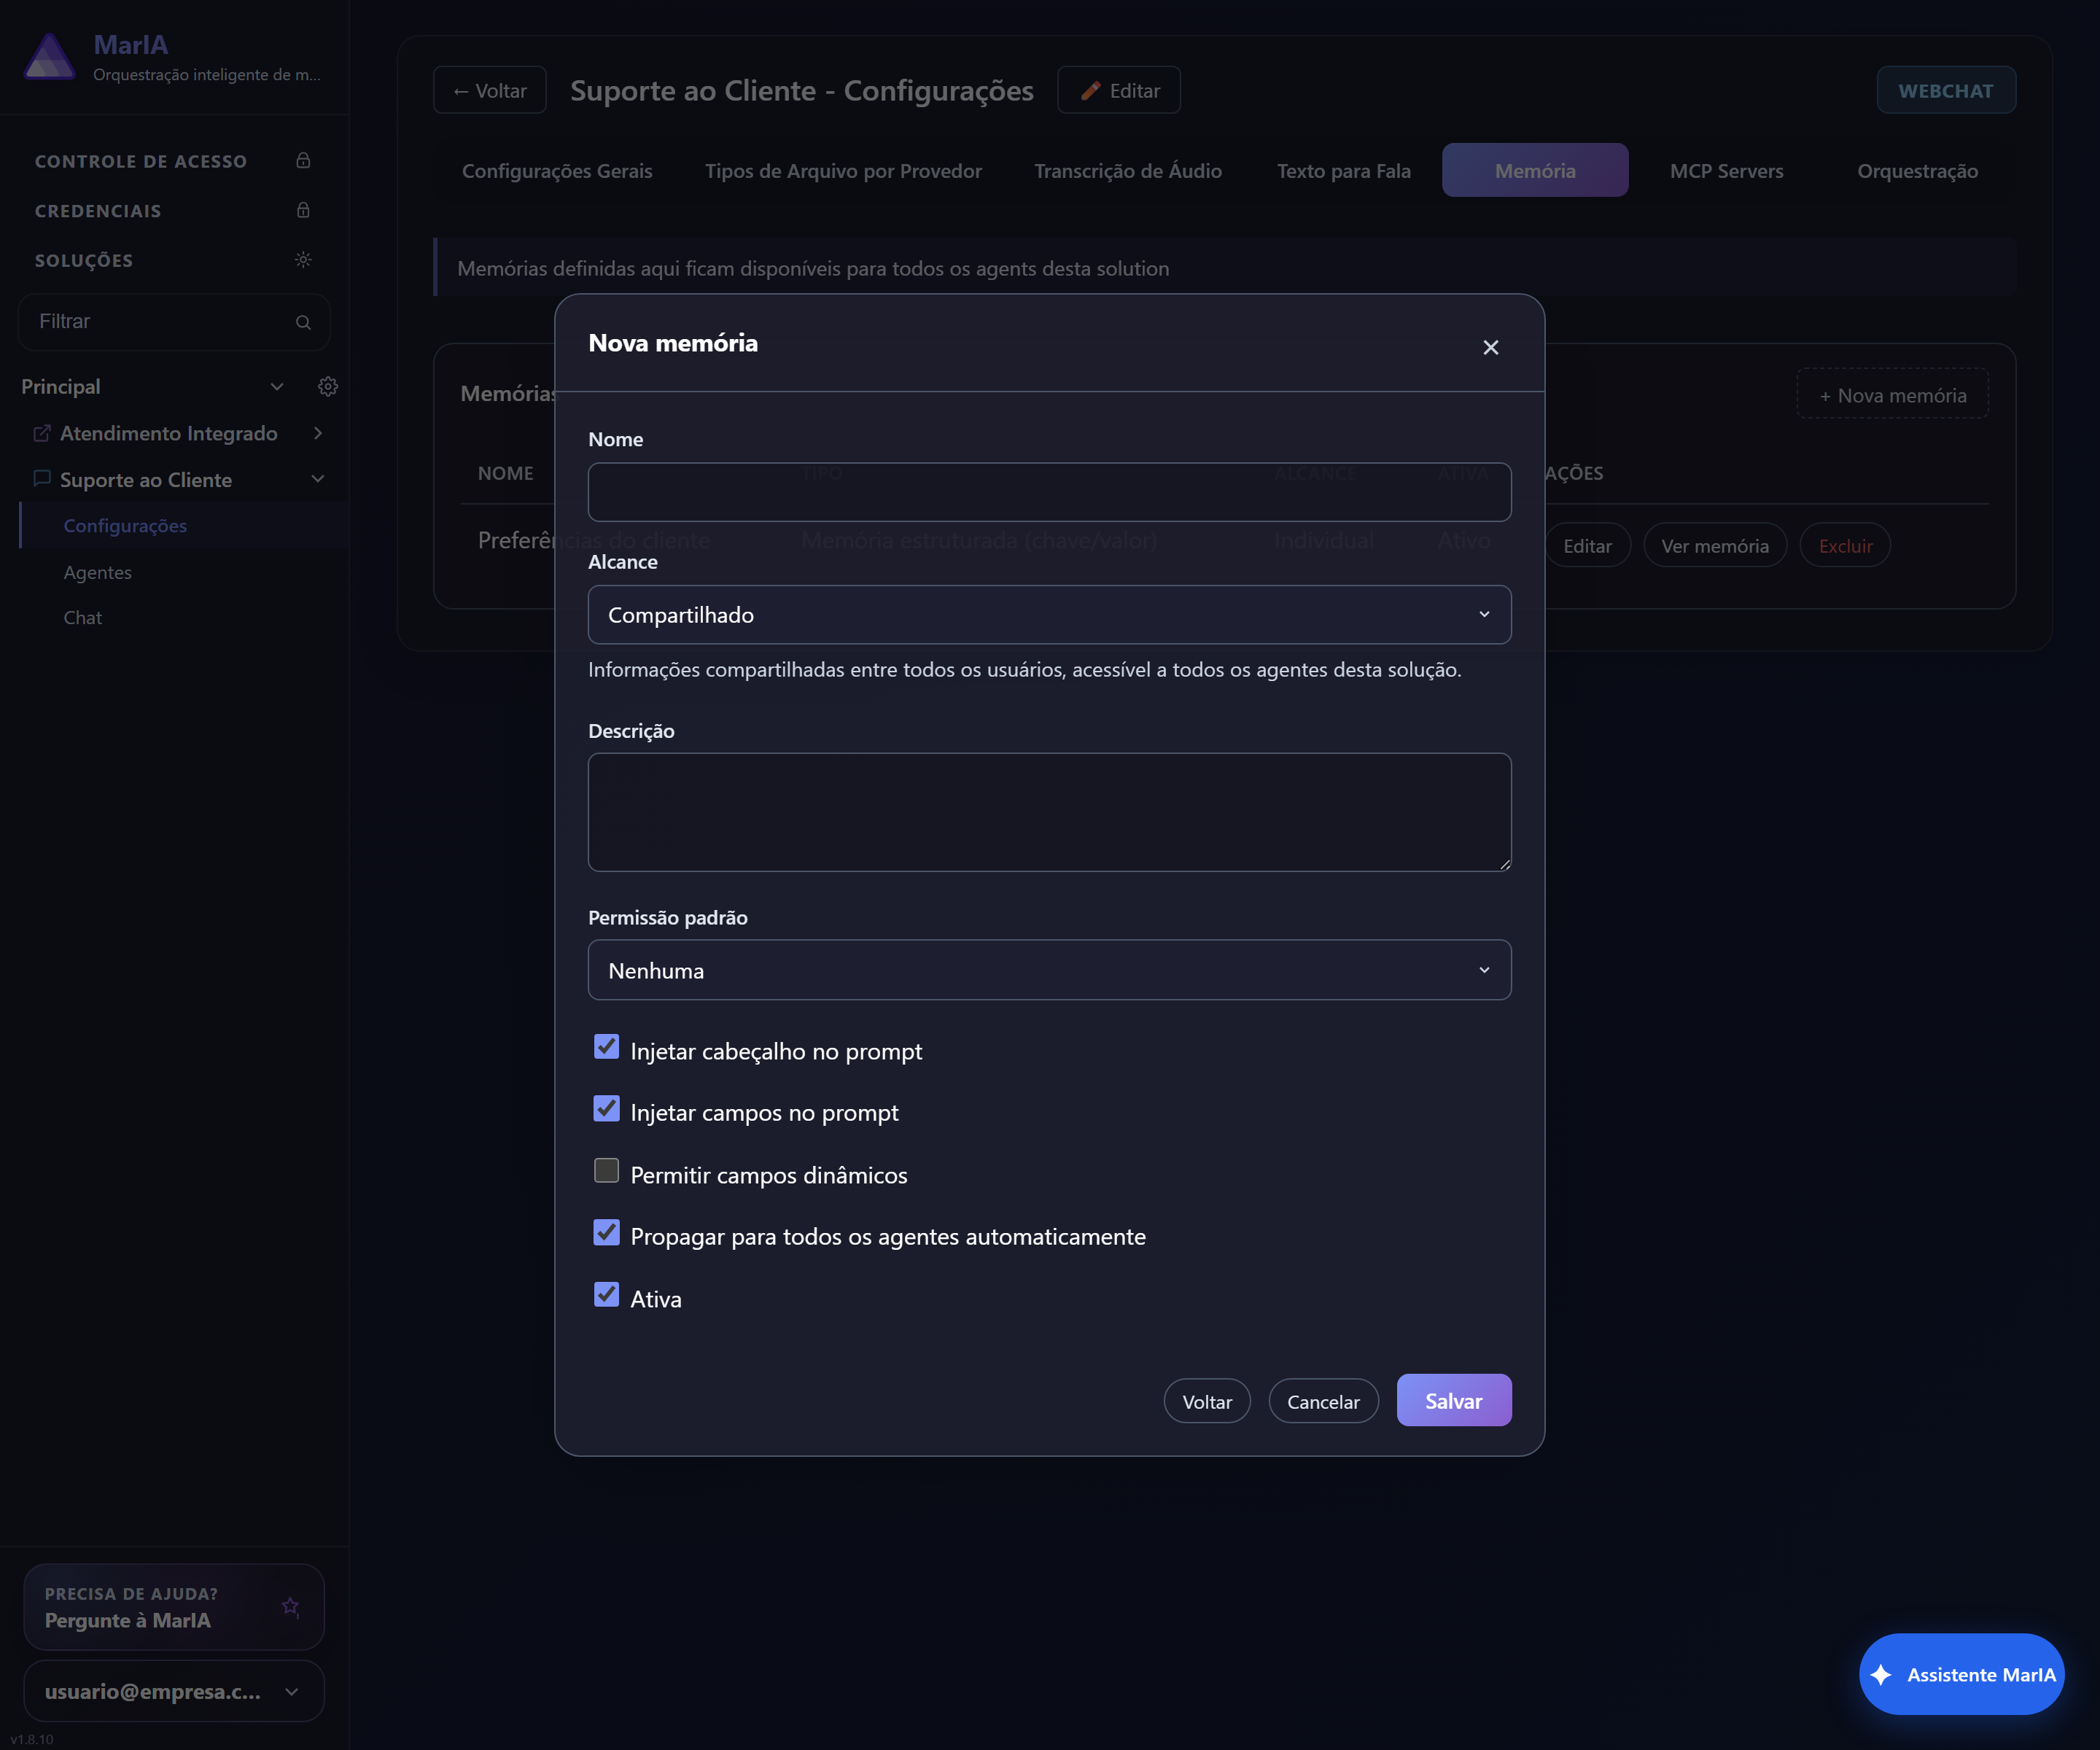Image resolution: width=2100 pixels, height=1750 pixels.
Task: Focus the Descrição text area
Action: click(1049, 812)
